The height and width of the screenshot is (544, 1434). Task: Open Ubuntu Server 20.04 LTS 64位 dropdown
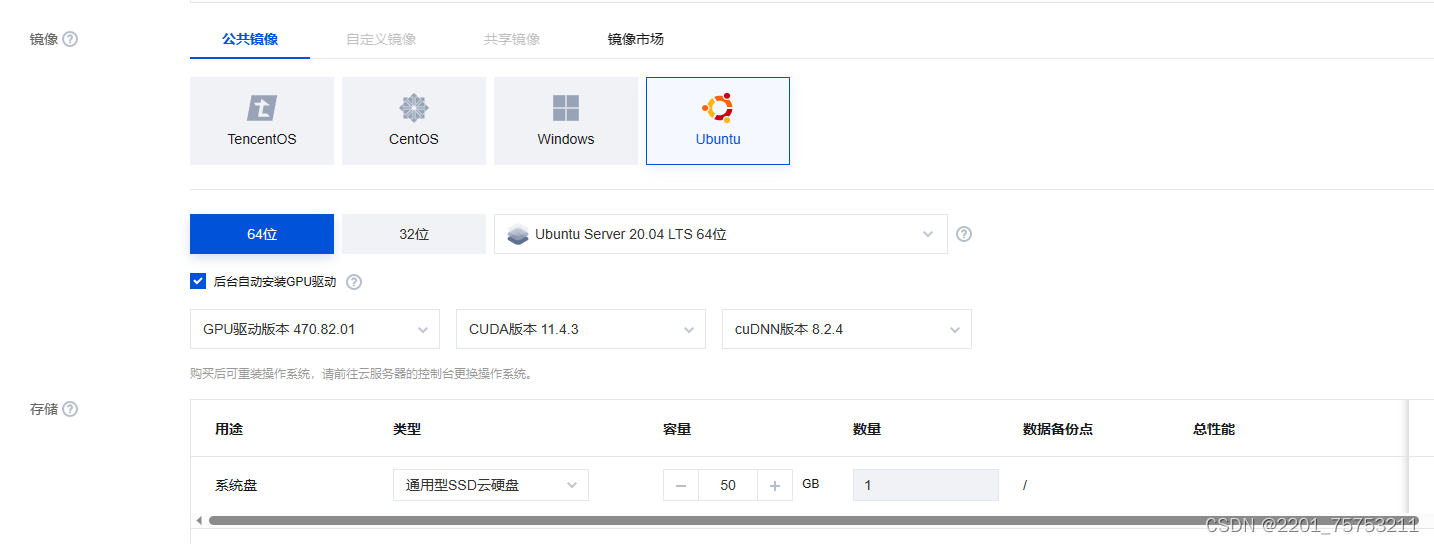click(x=721, y=234)
